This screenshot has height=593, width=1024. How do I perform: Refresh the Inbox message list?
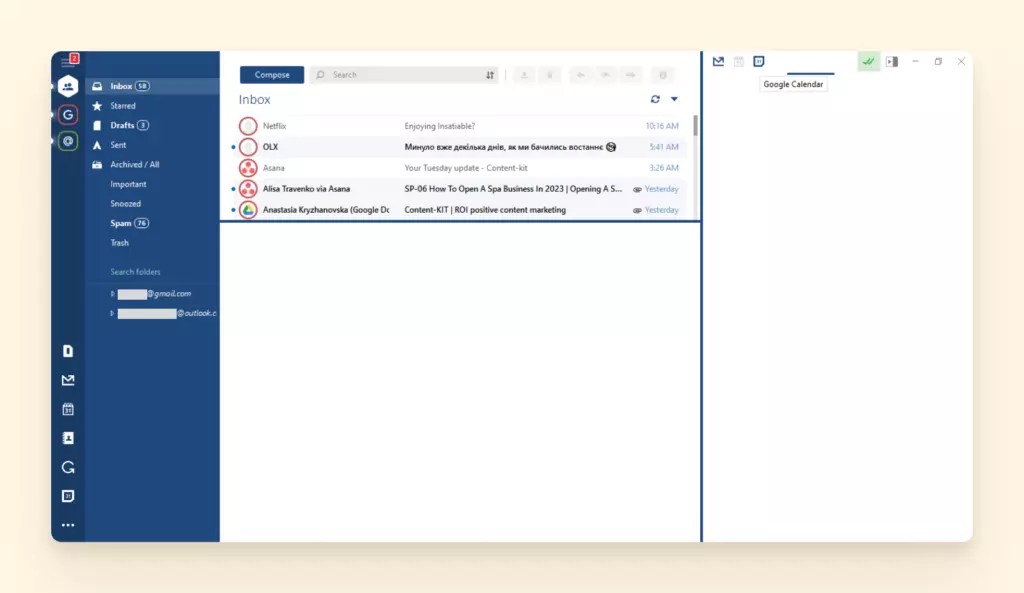point(655,99)
